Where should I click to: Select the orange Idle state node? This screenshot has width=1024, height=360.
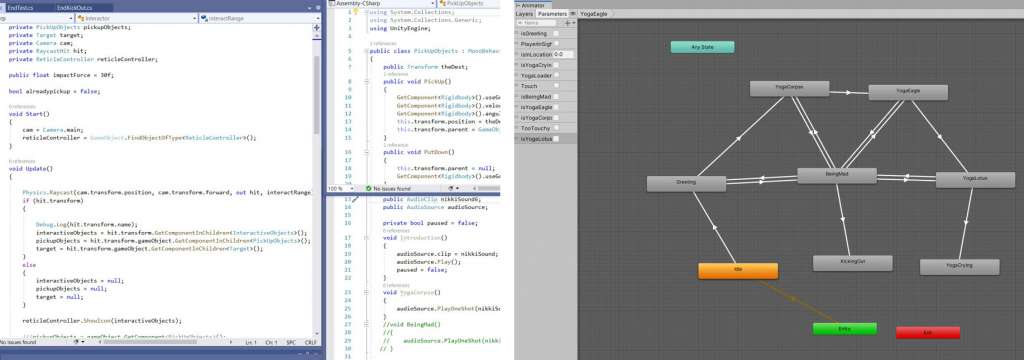tap(738, 270)
